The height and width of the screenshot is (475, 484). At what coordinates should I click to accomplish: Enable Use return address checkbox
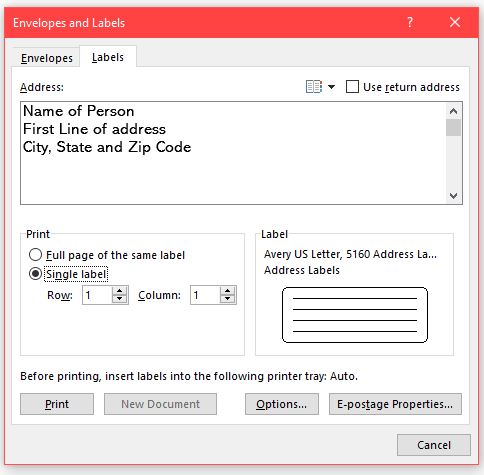coord(352,87)
